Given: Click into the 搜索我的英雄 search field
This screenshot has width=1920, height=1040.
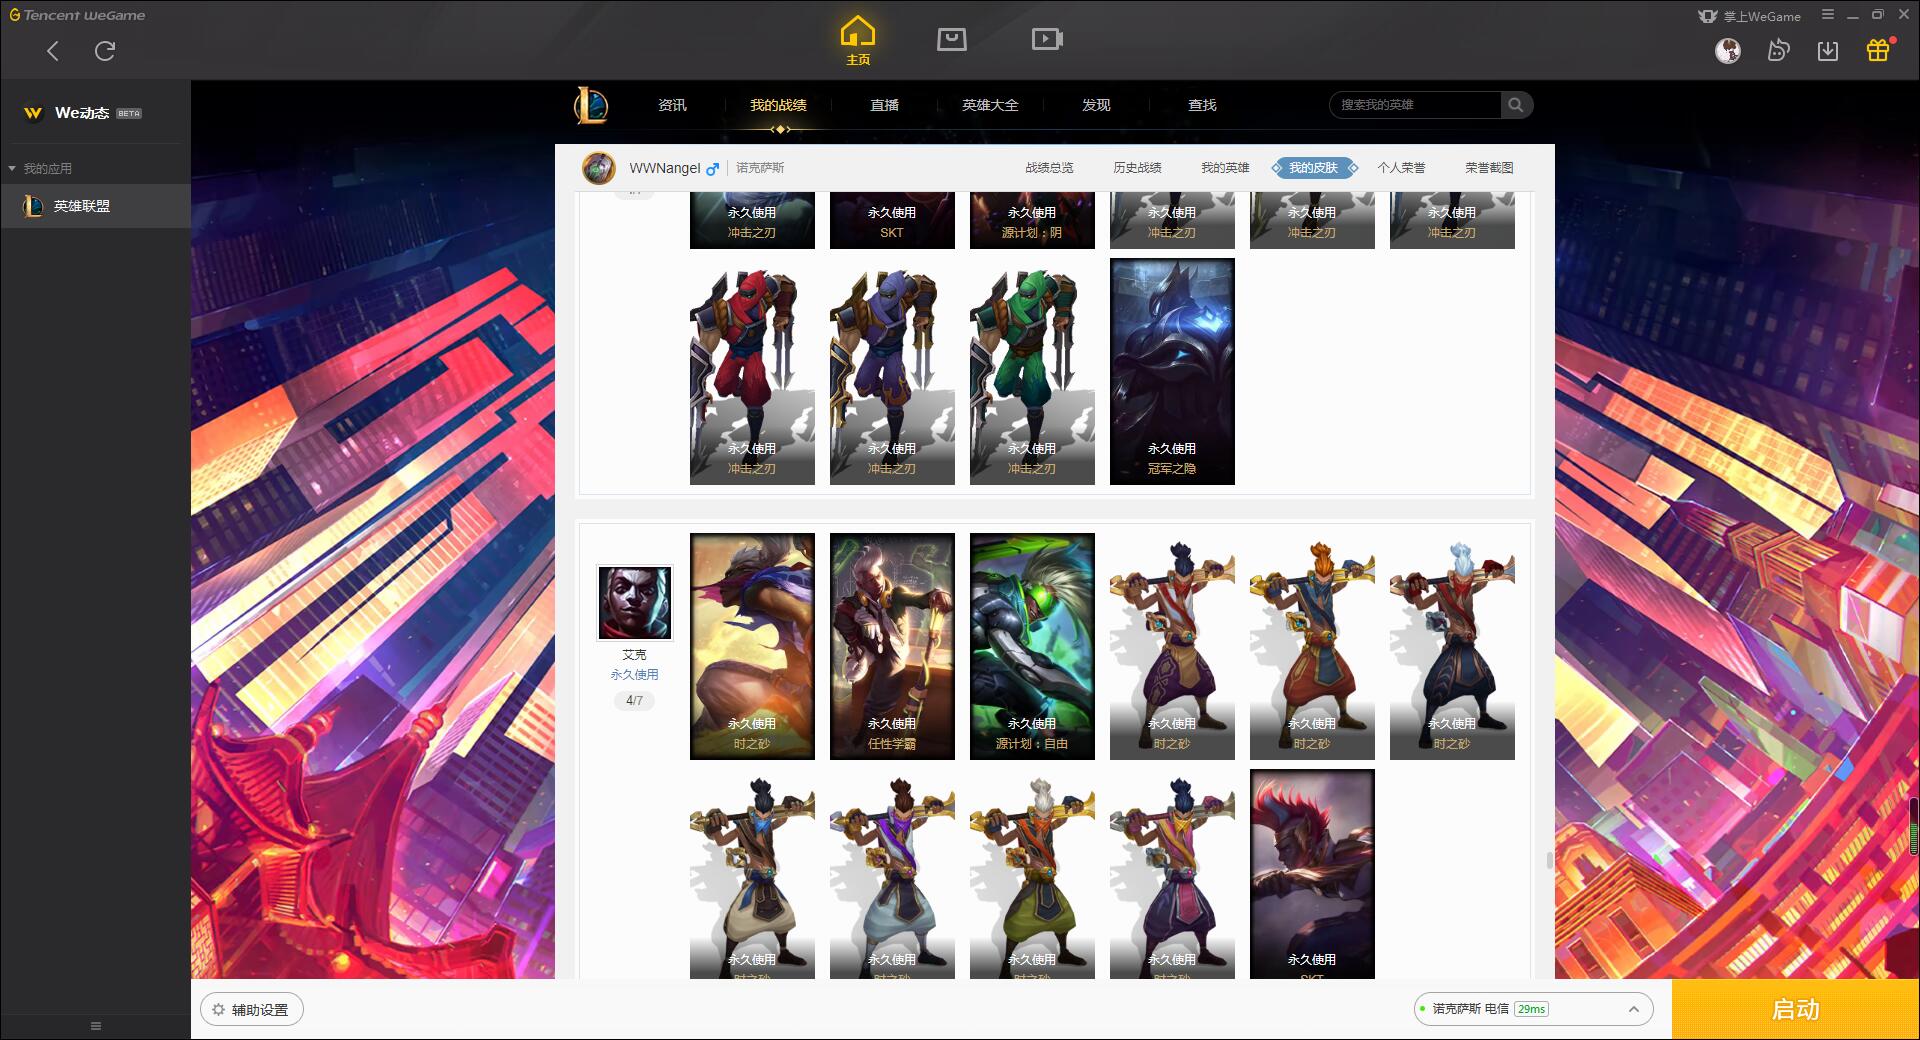Looking at the screenshot, I should point(1415,105).
